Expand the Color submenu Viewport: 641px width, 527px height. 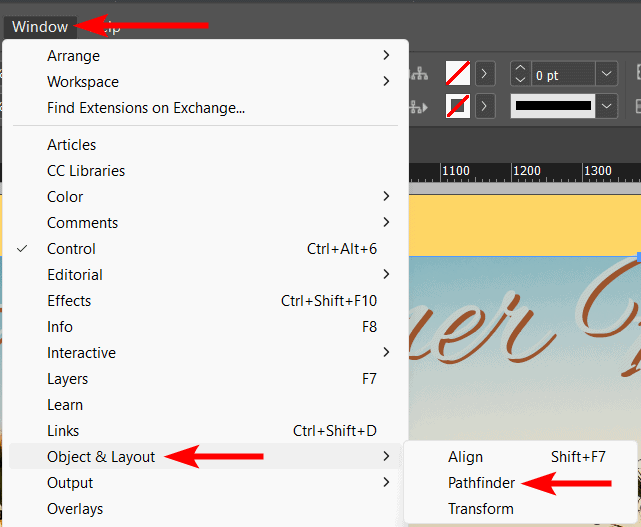(x=65, y=197)
